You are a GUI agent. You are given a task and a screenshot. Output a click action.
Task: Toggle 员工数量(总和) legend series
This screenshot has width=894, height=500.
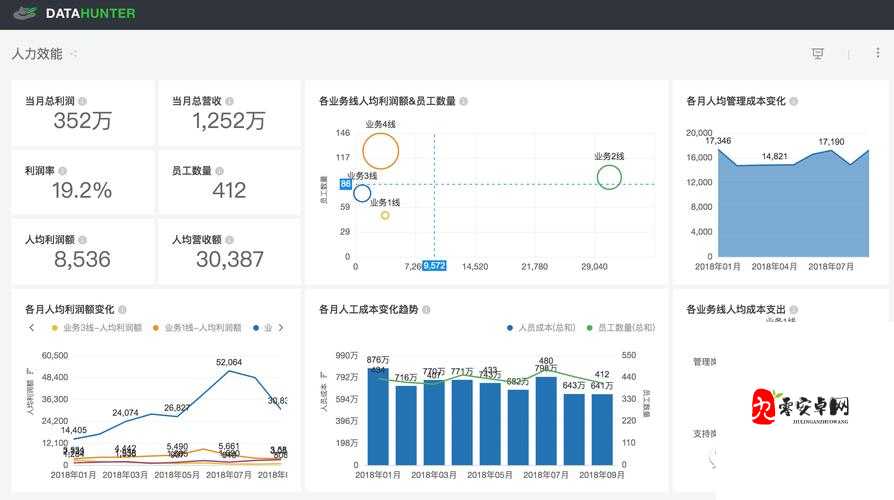[x=622, y=328]
